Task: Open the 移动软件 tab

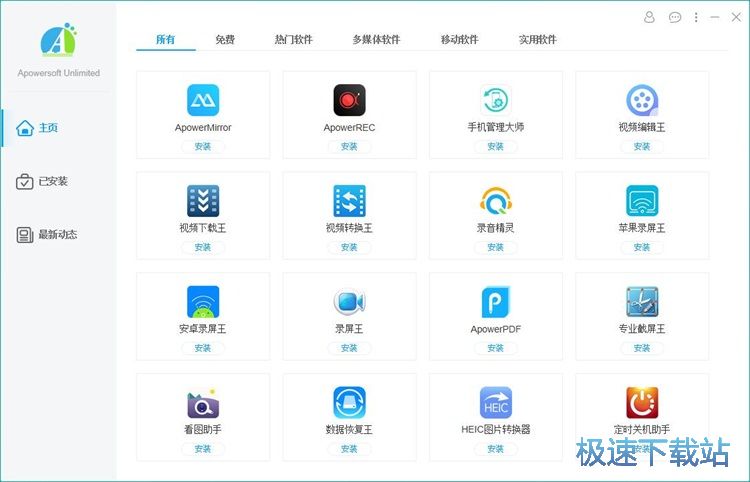Action: (459, 40)
